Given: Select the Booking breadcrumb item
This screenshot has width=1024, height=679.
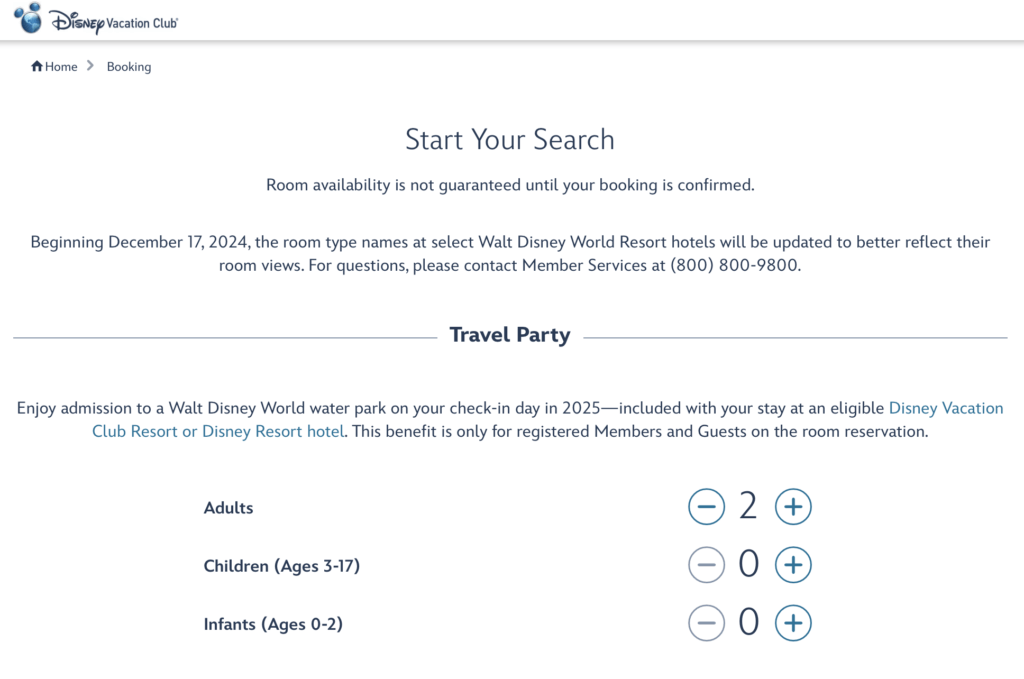Looking at the screenshot, I should [x=129, y=67].
